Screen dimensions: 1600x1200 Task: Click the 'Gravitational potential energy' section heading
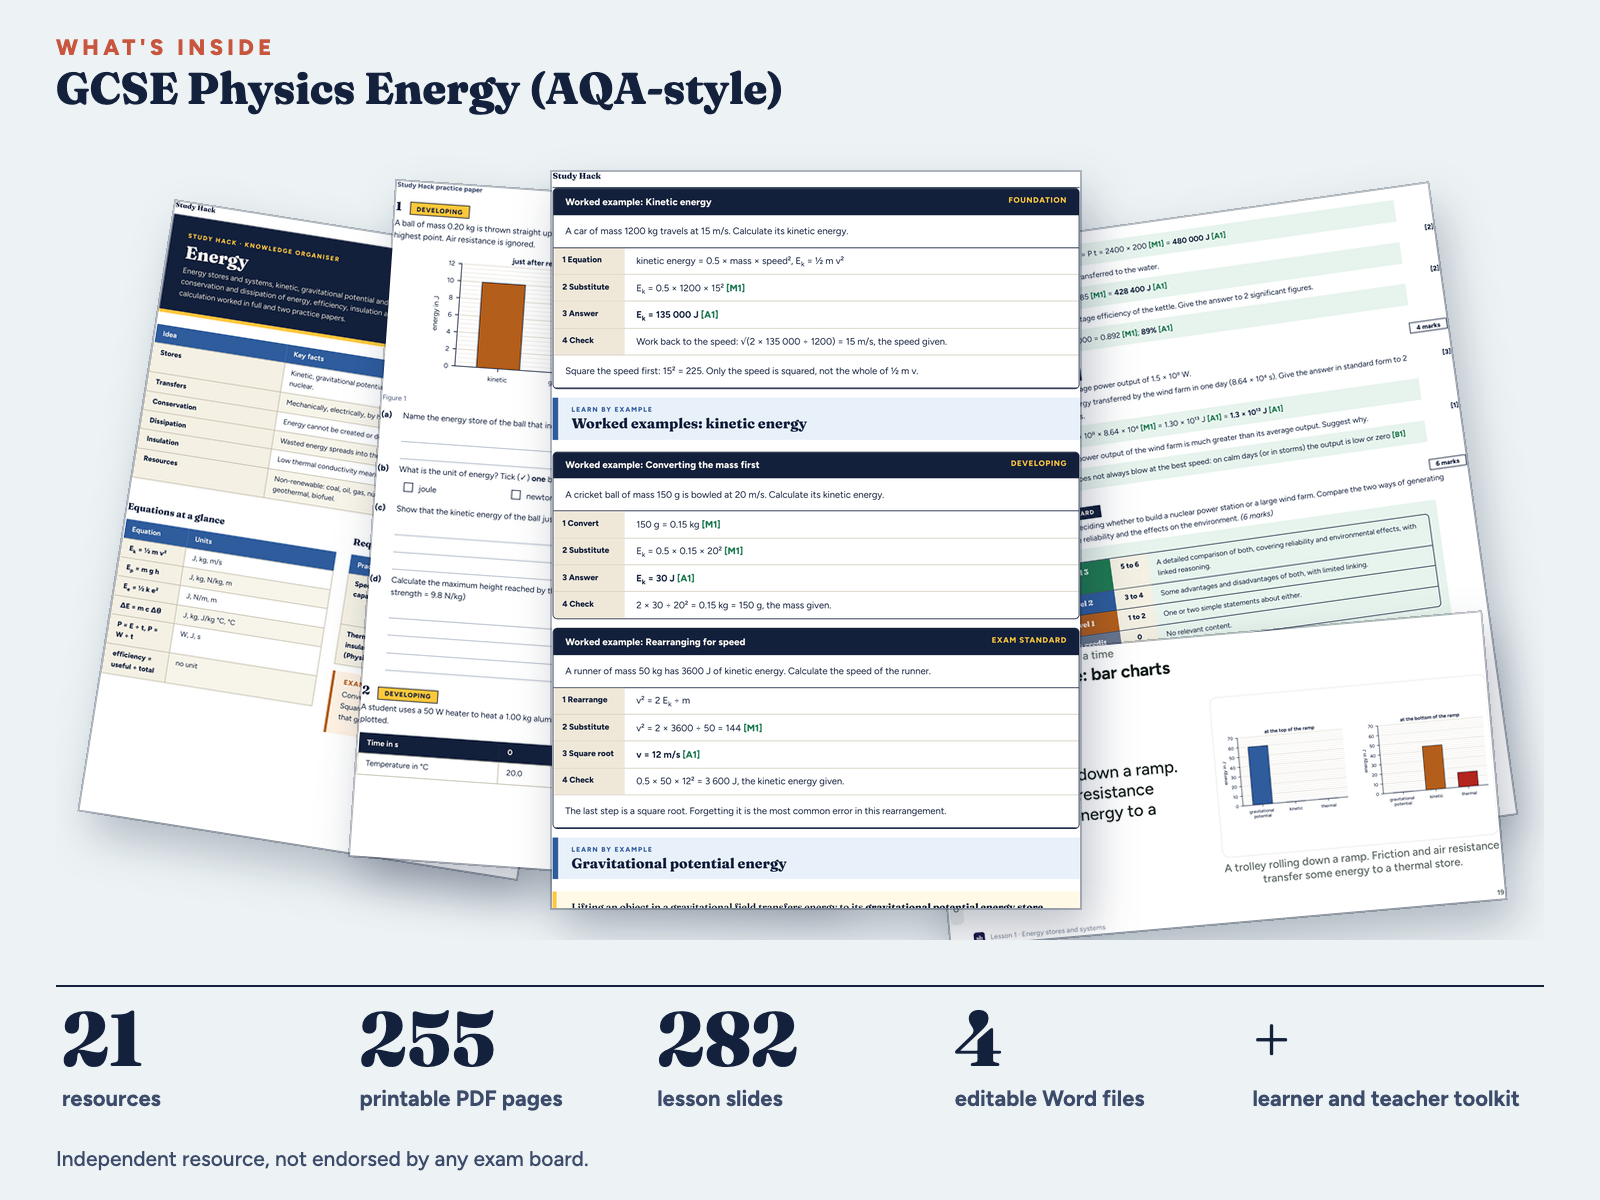point(679,864)
